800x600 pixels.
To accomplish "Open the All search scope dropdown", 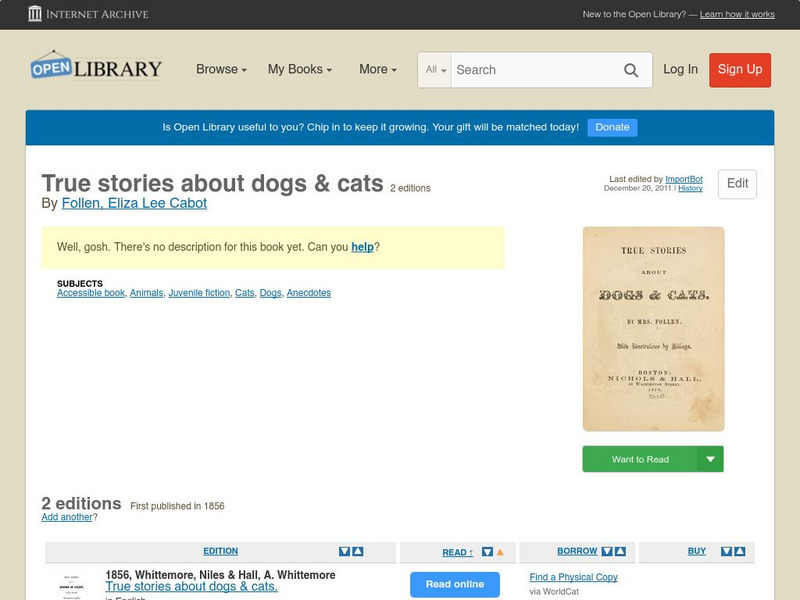I will [435, 70].
